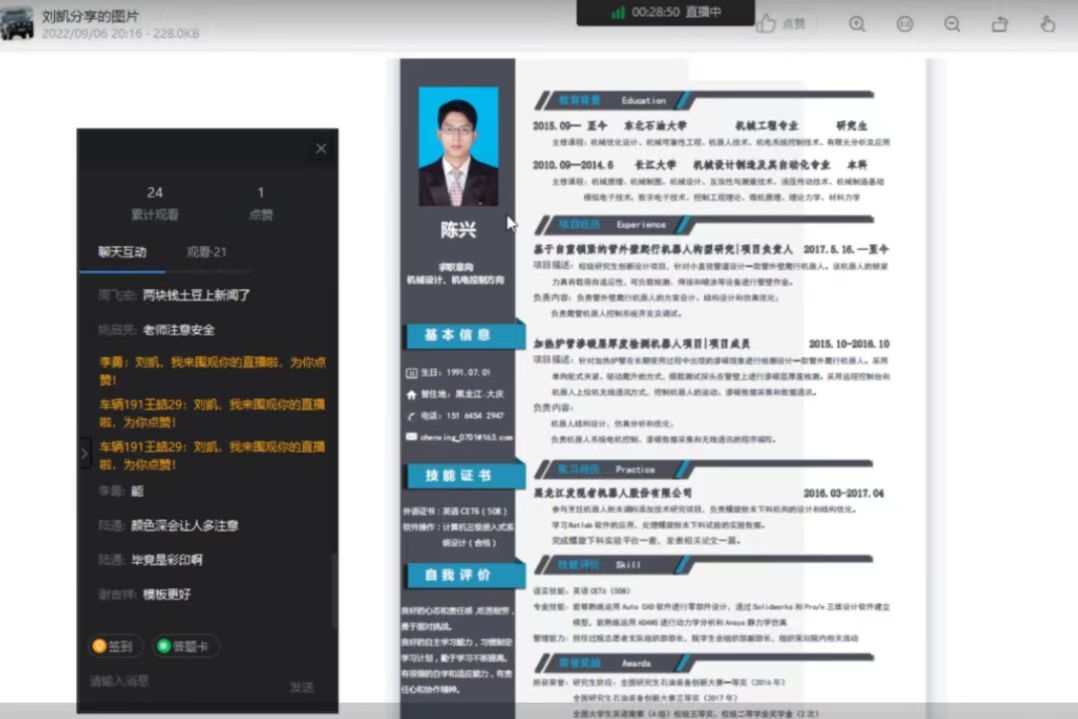
Task: Select chat message 两块钱土豆上新闻了
Action: click(196, 296)
